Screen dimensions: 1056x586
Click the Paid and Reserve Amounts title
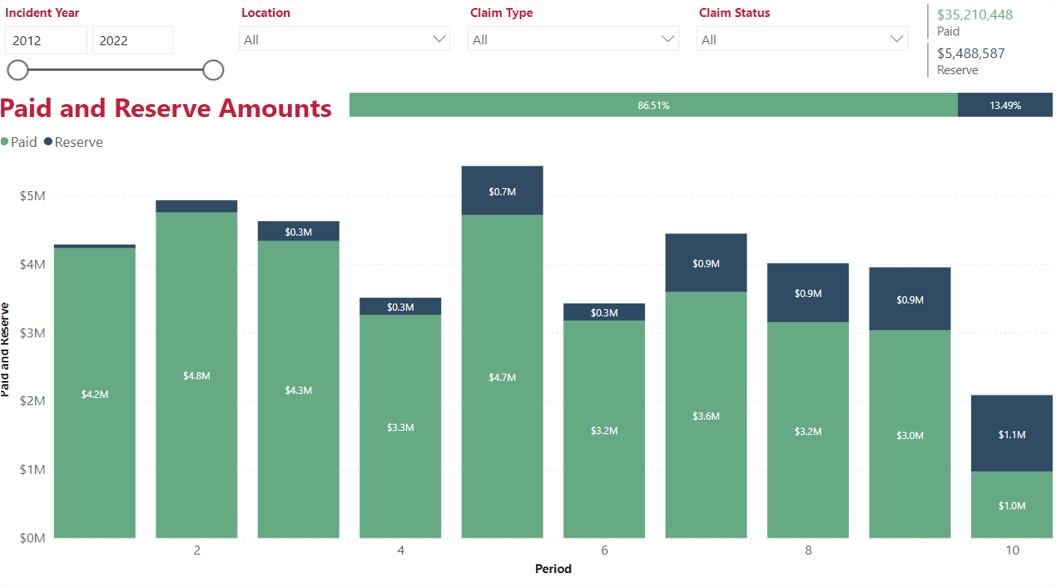[x=166, y=108]
